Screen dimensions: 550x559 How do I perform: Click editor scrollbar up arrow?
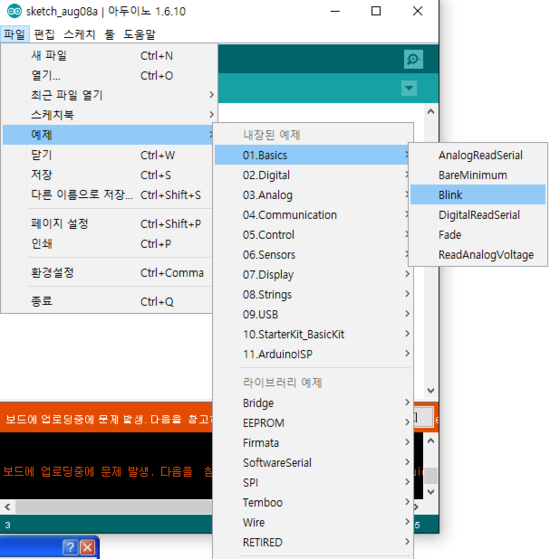pos(431,112)
